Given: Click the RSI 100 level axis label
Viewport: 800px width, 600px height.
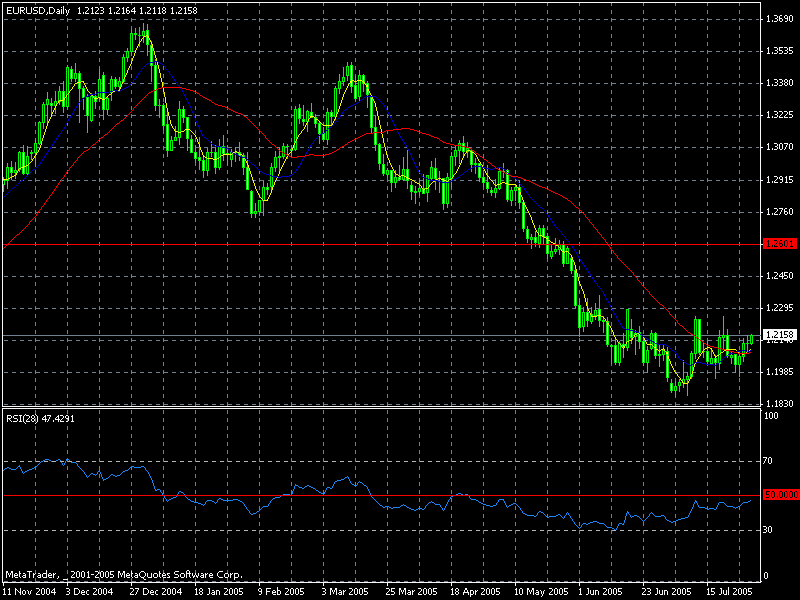Looking at the screenshot, I should 771,416.
